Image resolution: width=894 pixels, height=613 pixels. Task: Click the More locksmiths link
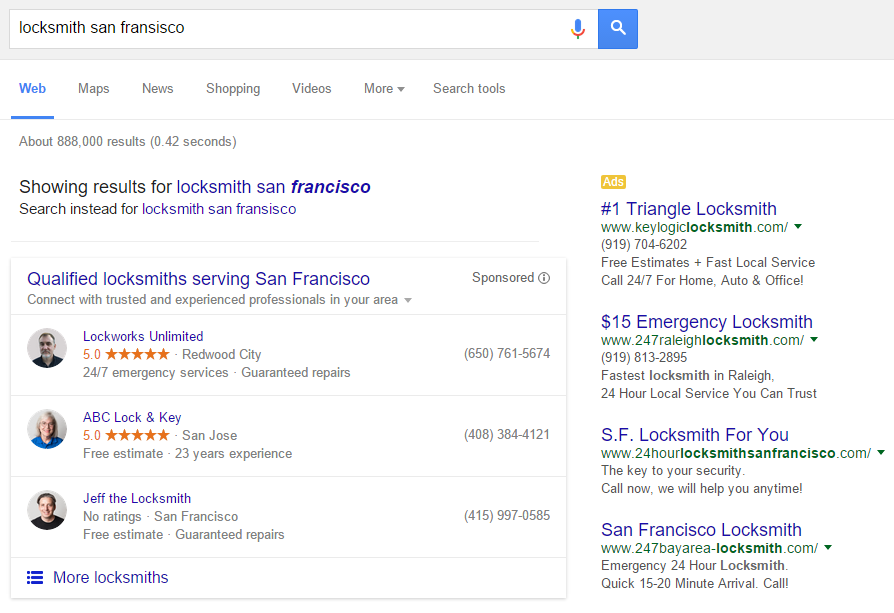coord(111,578)
